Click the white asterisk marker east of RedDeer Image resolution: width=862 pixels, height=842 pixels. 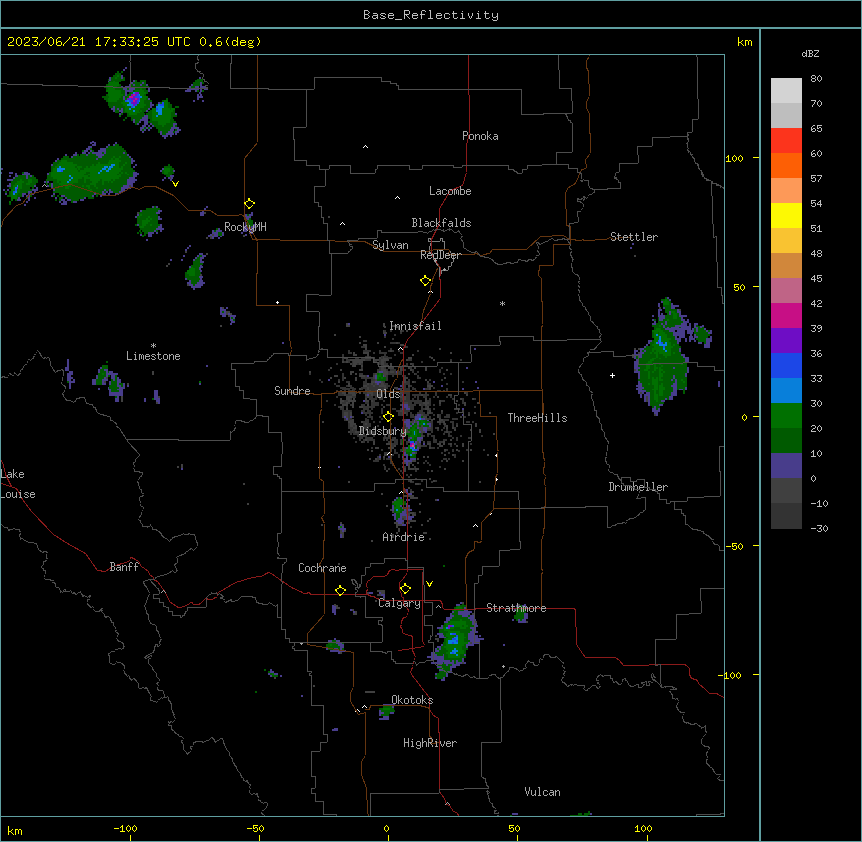(x=502, y=303)
